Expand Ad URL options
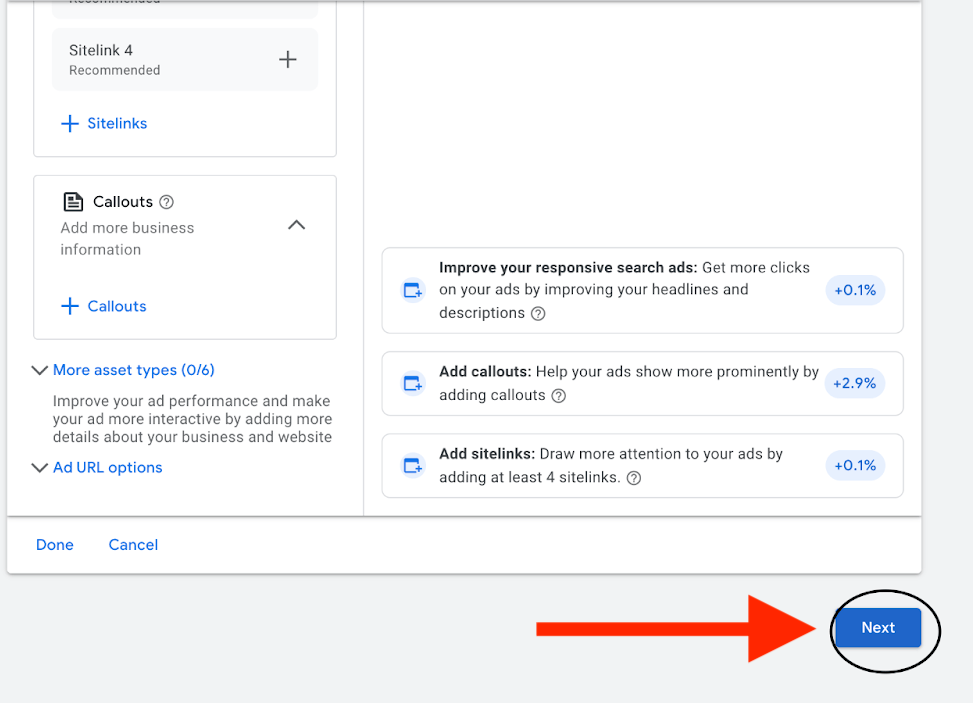973x703 pixels. pyautogui.click(x=107, y=467)
